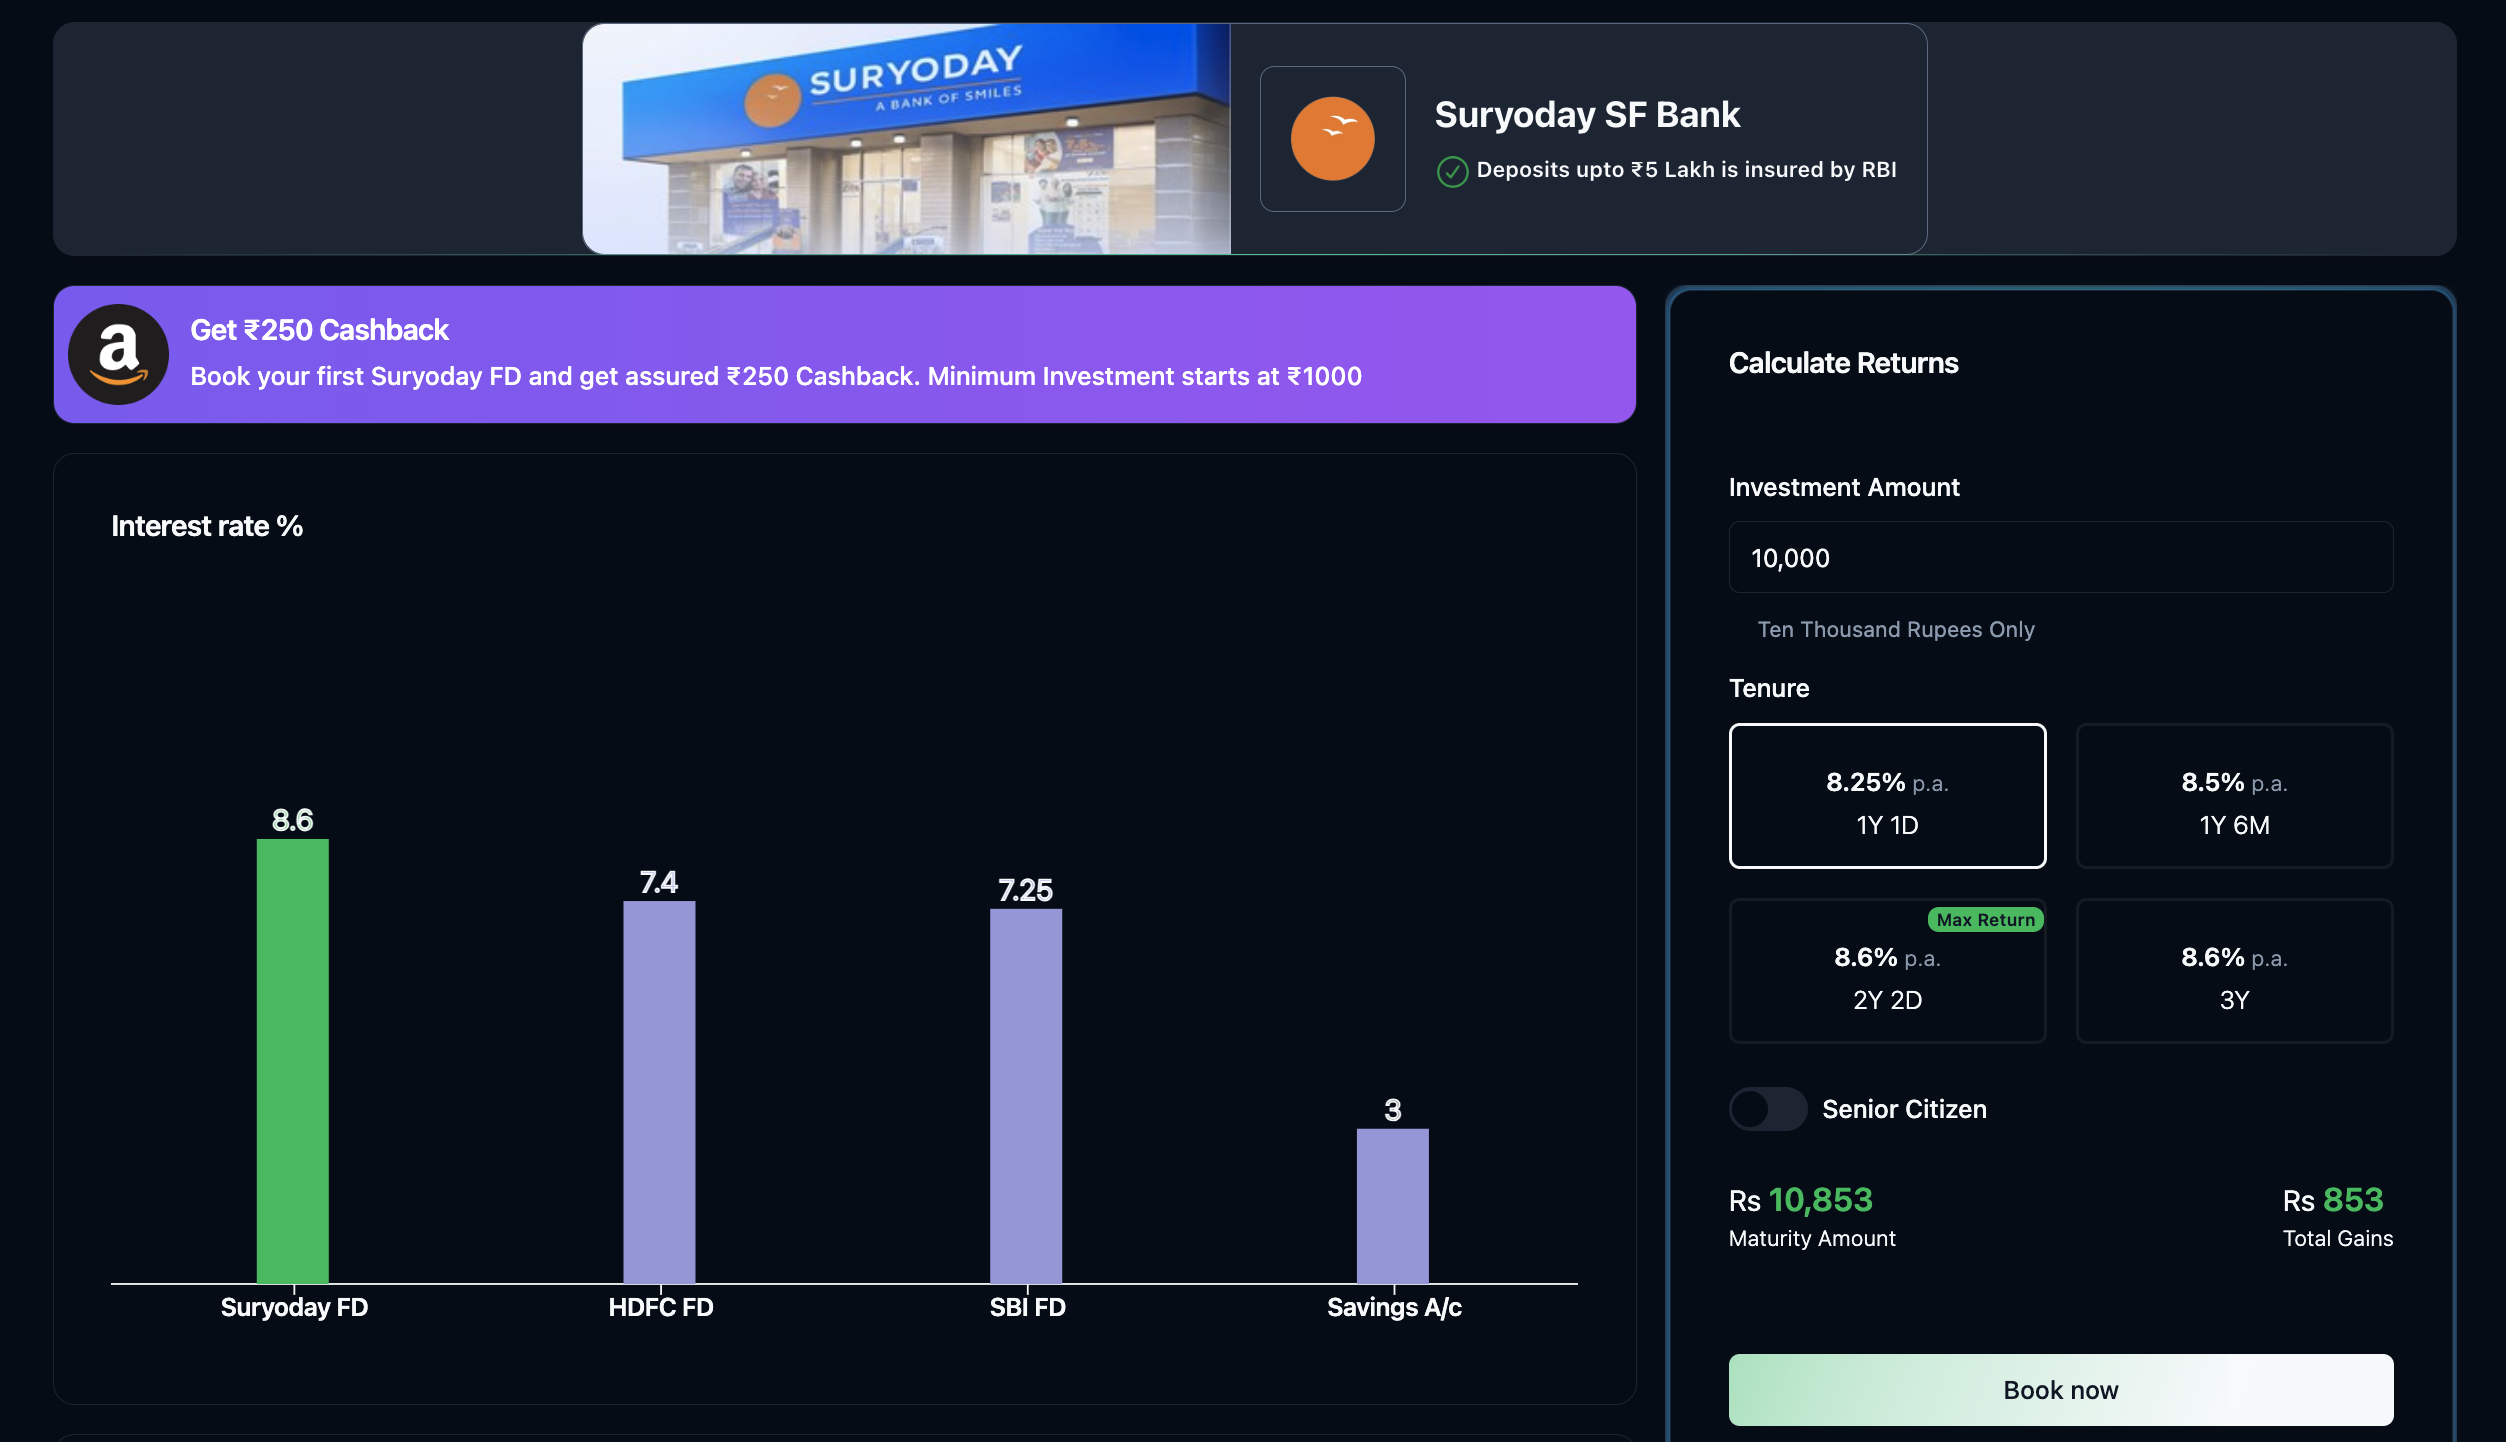Open the Suryoday branch photo thumbnail
2506x1442 pixels.
[906, 139]
